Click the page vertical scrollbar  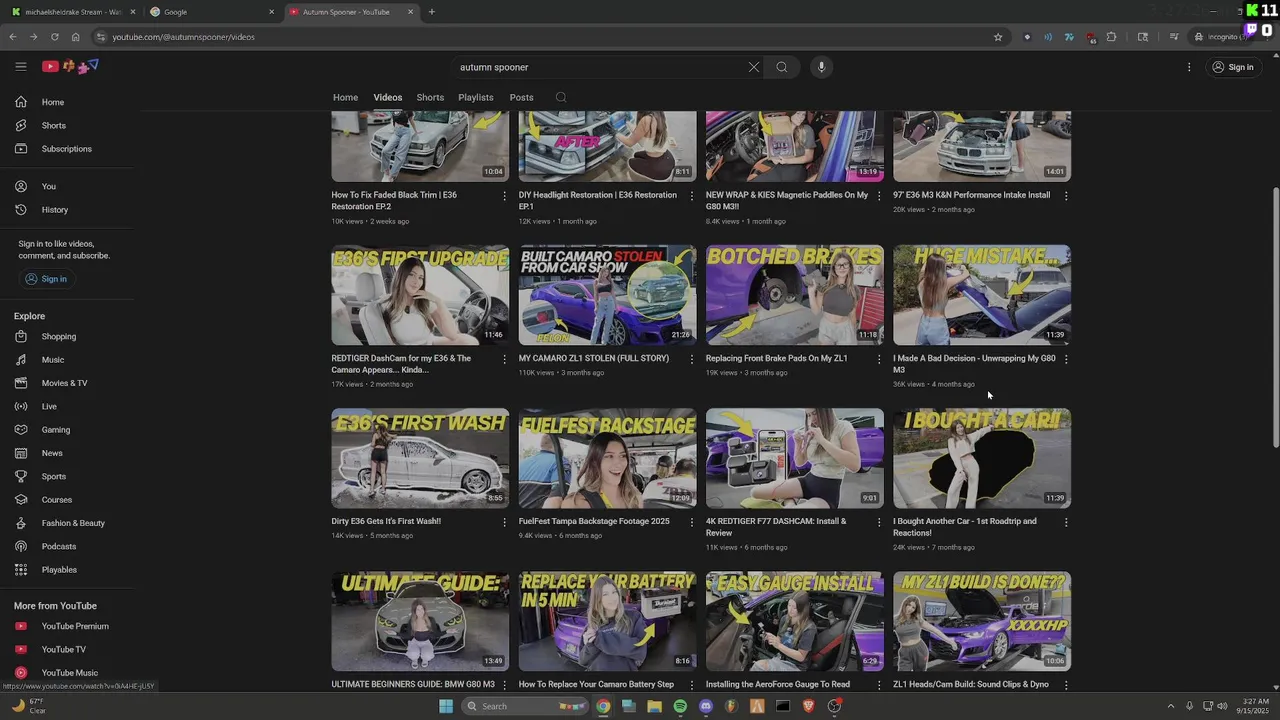(x=1275, y=315)
